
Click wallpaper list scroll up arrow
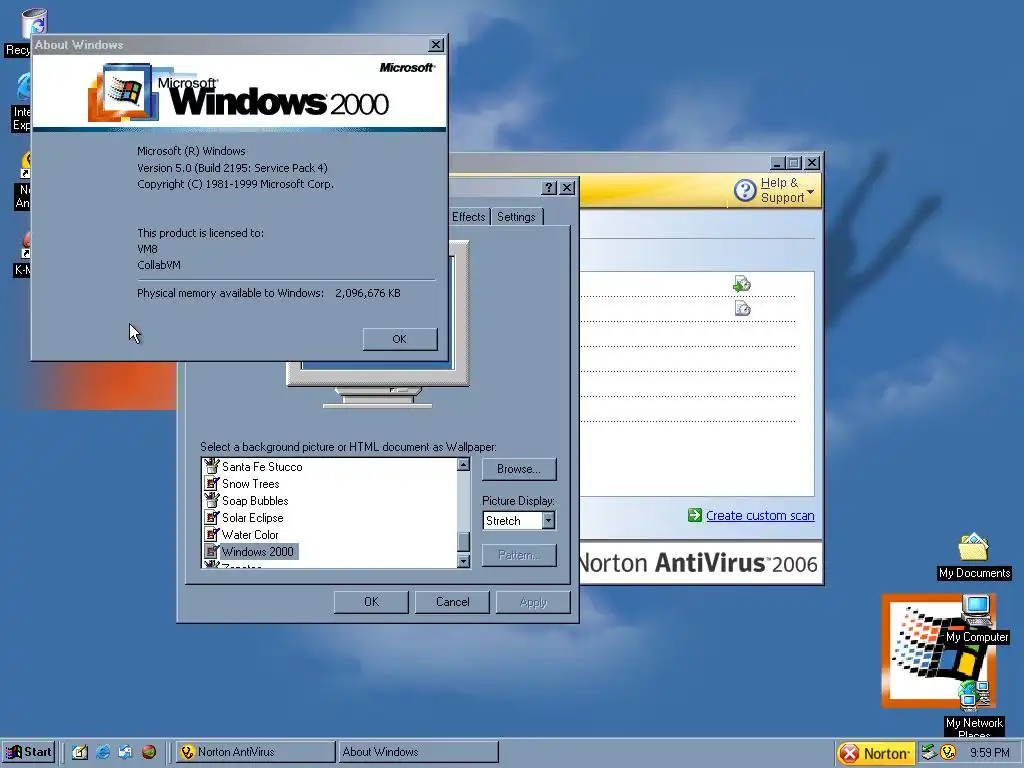[464, 465]
